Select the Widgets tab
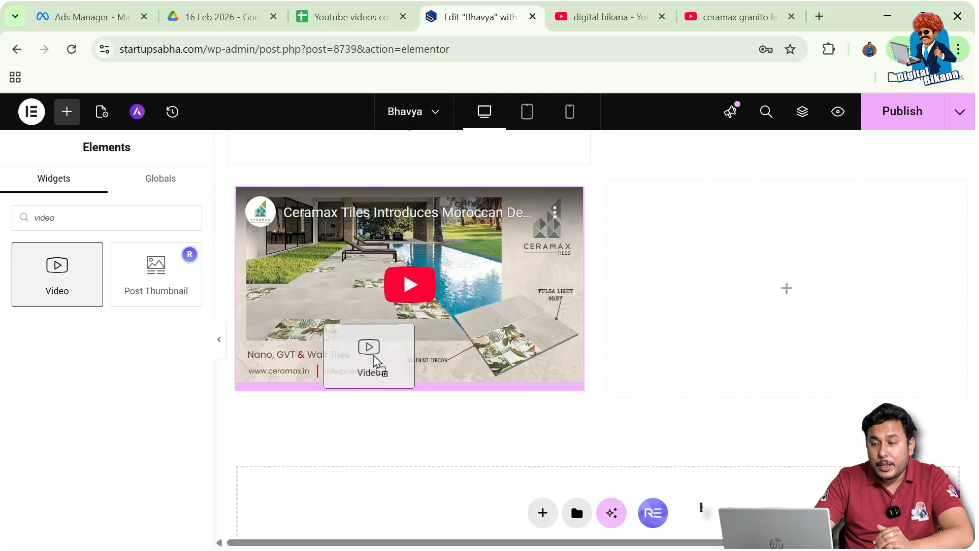This screenshot has height=551, width=979. tap(54, 178)
